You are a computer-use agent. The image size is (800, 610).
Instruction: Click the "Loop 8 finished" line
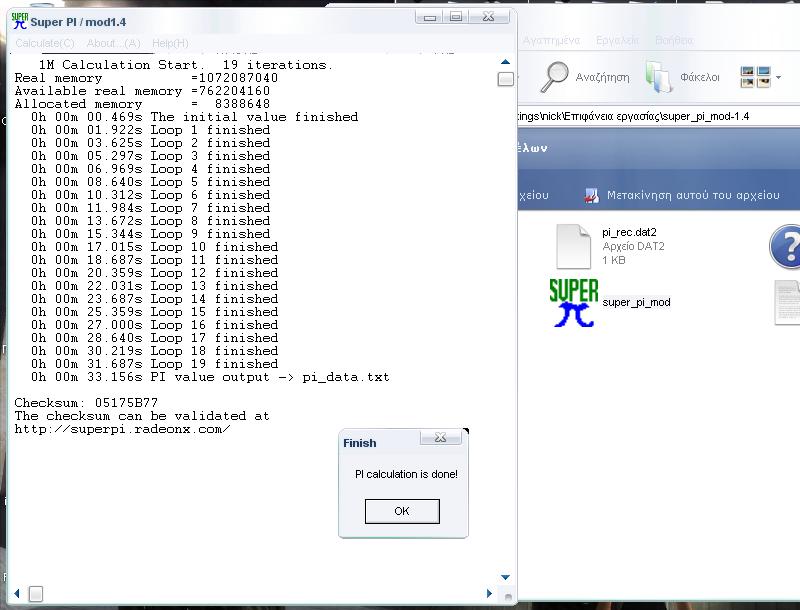(150, 221)
